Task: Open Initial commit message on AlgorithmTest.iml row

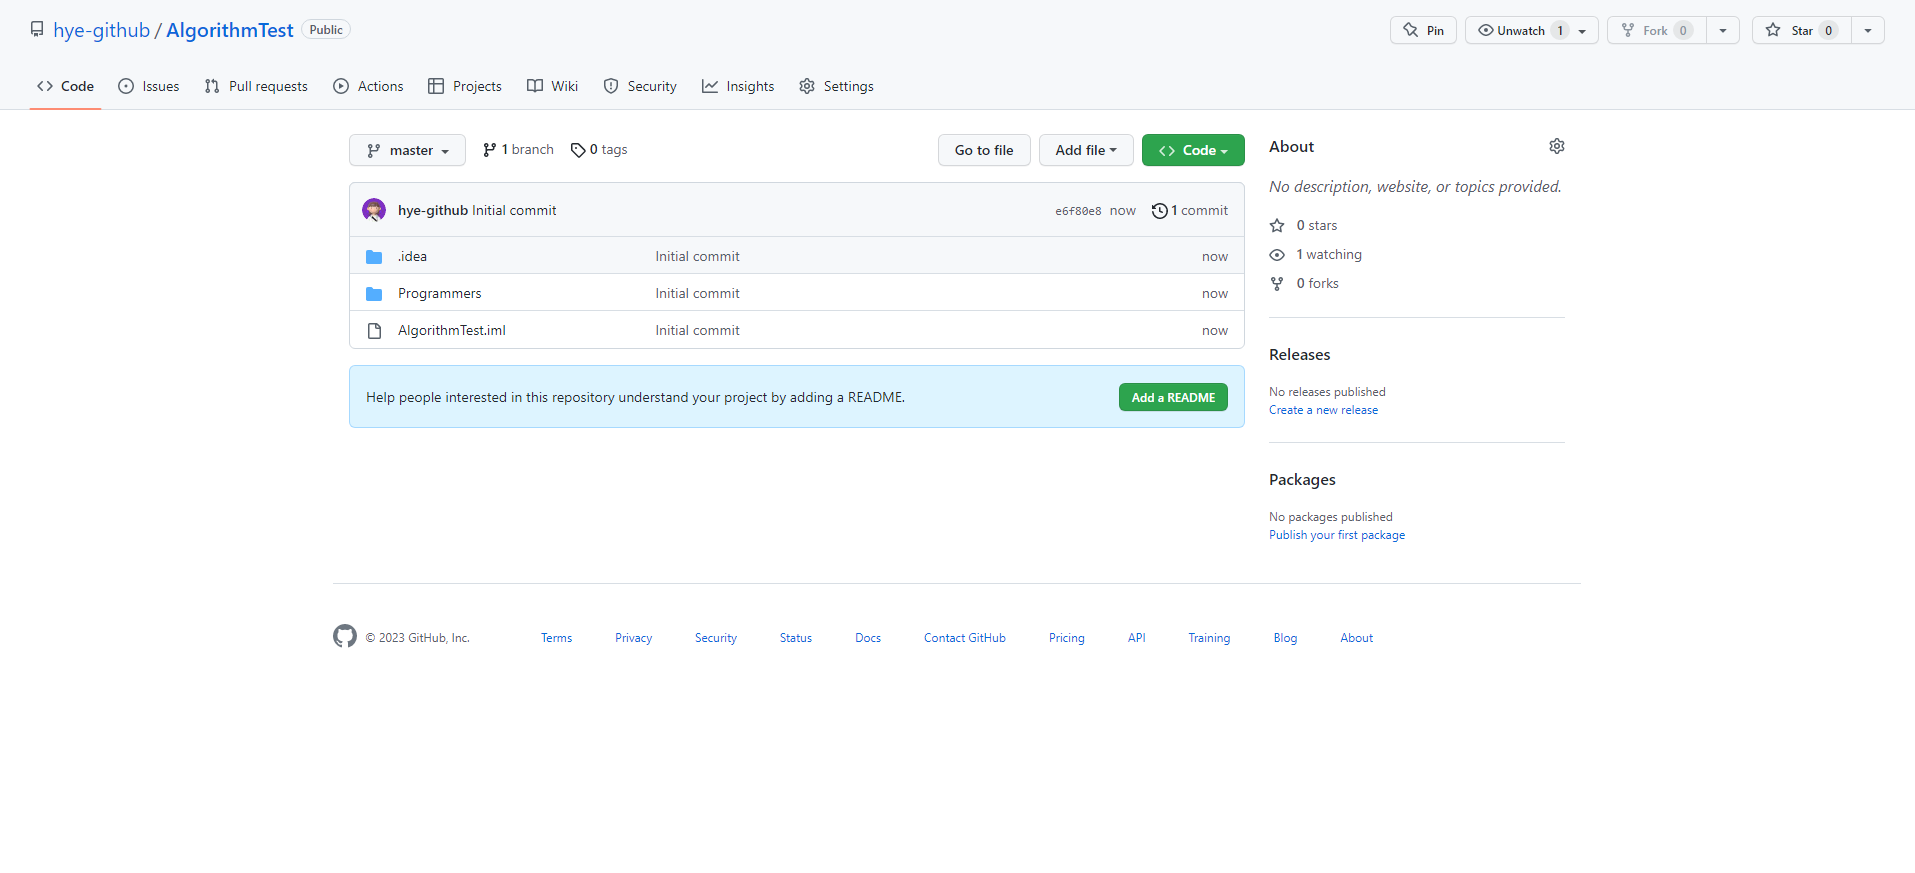Action: (697, 330)
